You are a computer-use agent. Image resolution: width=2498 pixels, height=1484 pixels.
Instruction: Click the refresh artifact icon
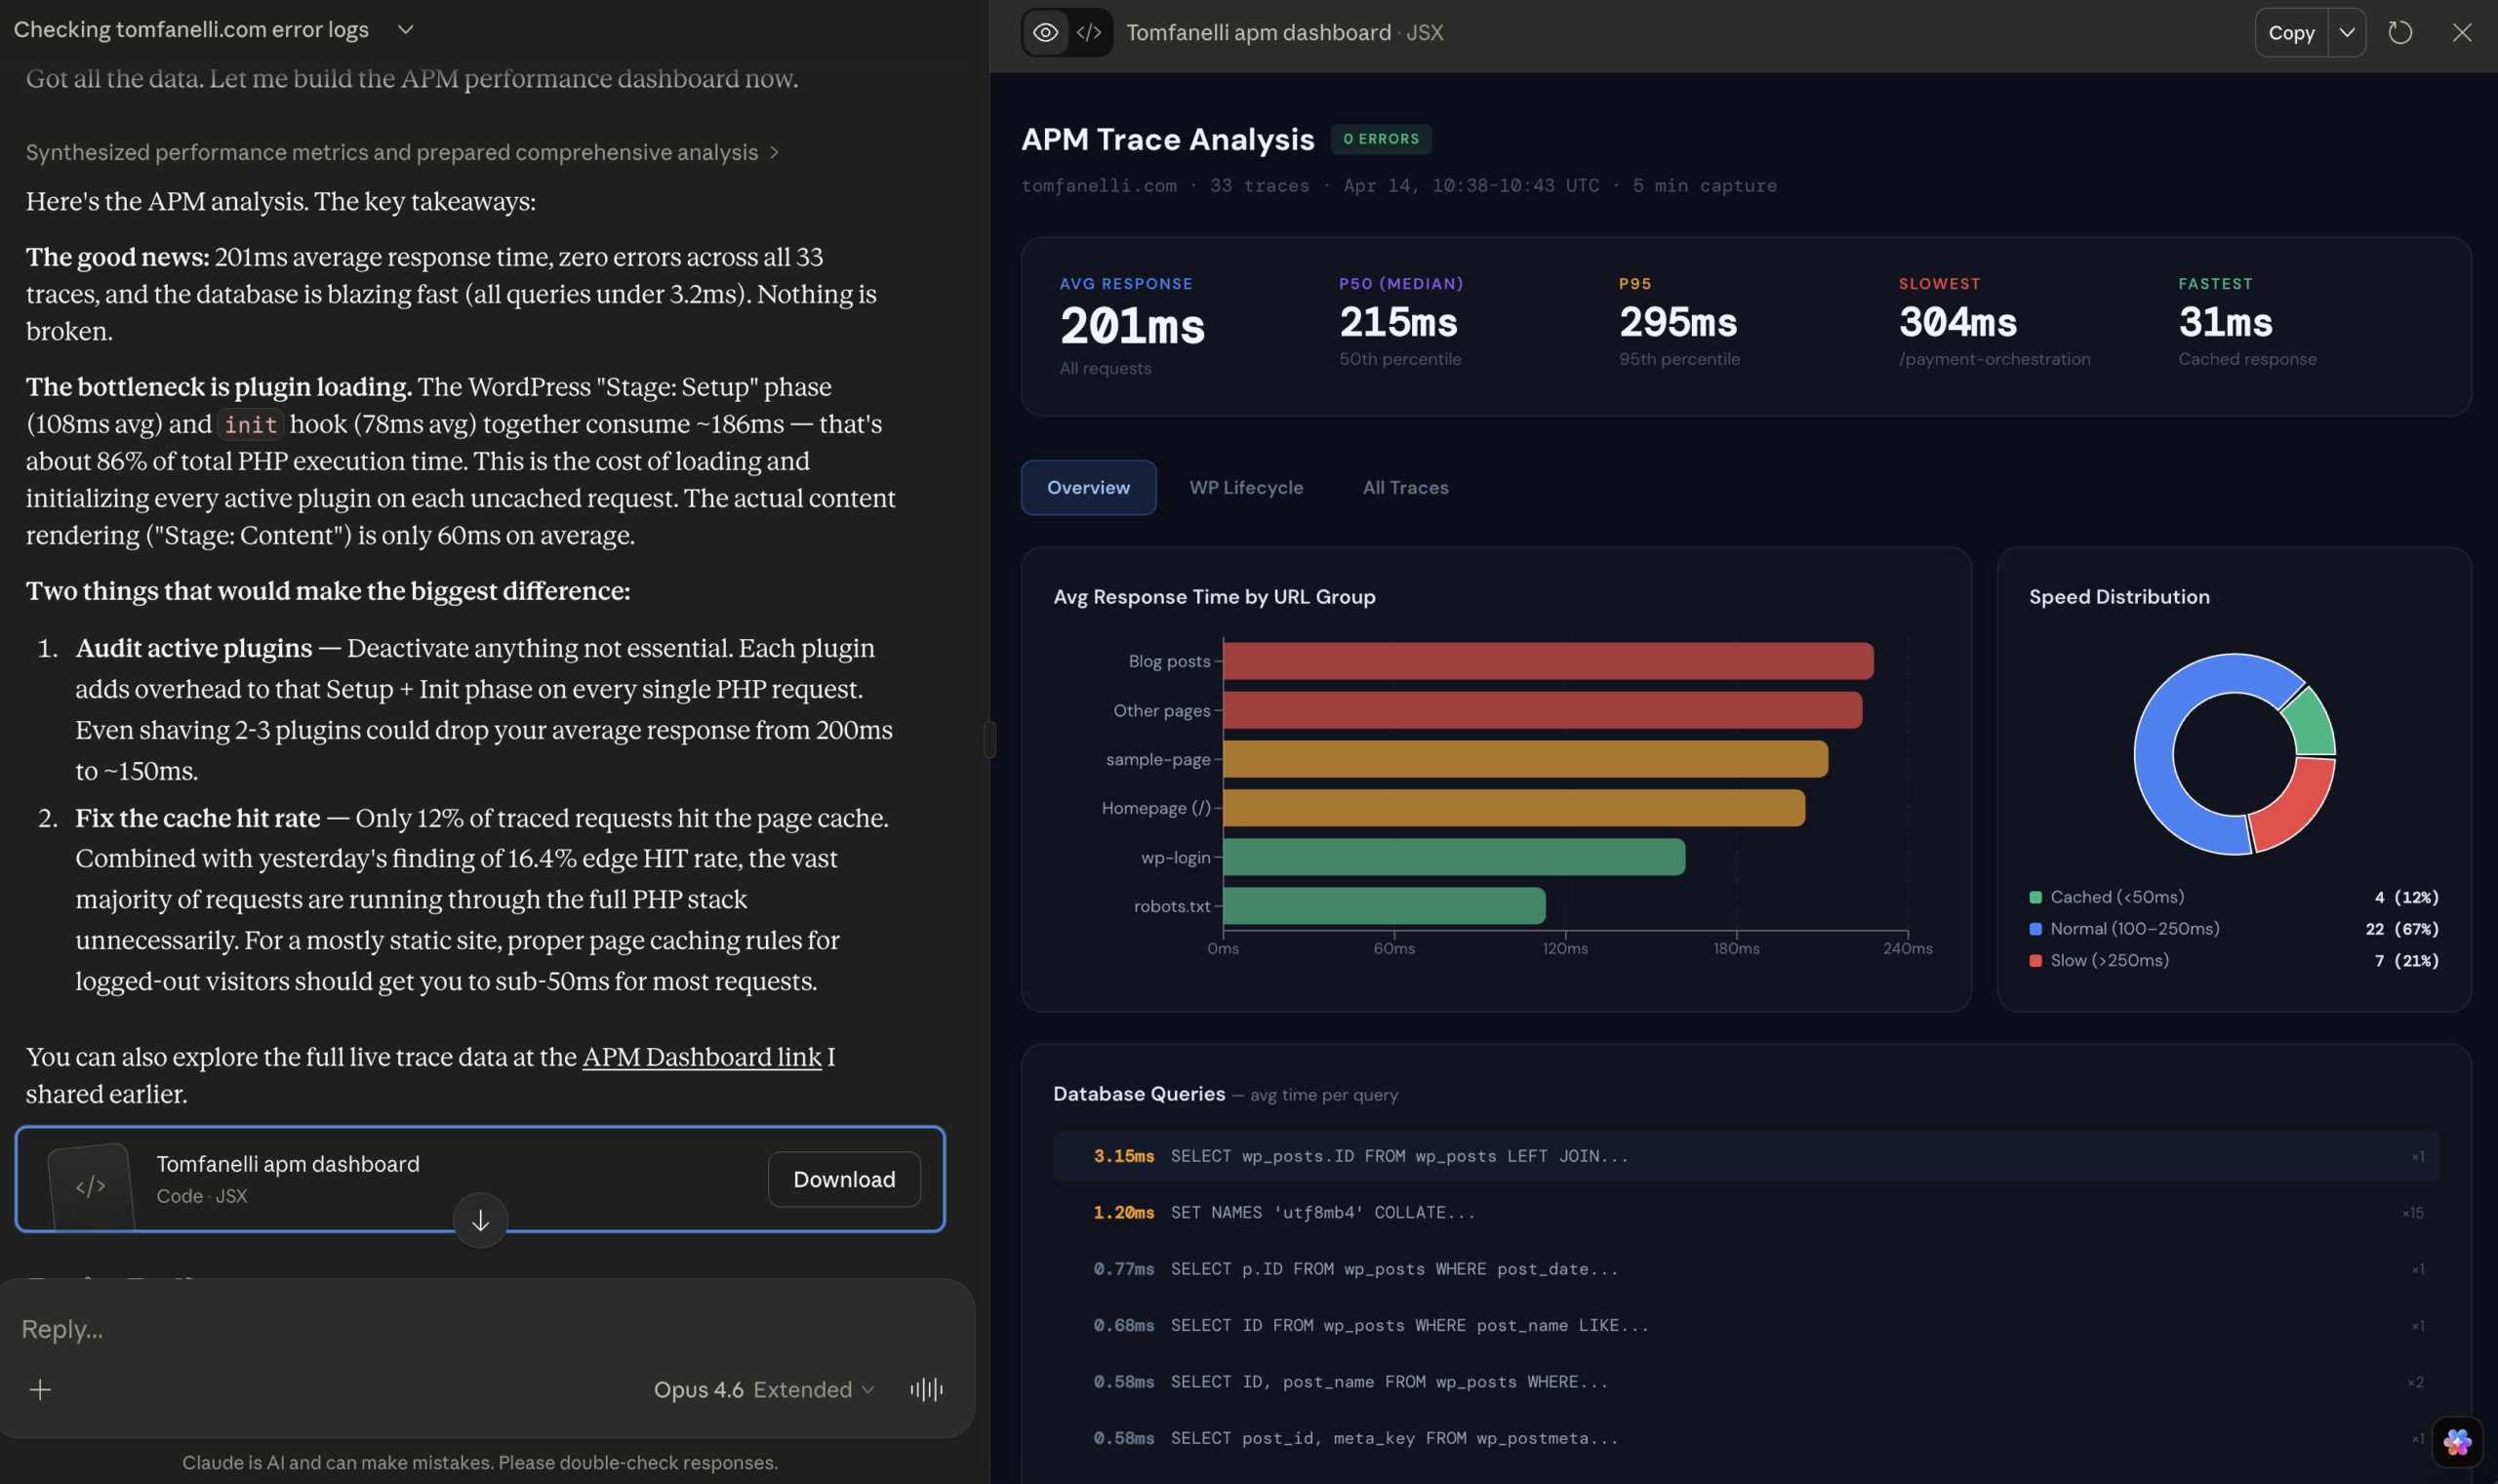point(2400,32)
